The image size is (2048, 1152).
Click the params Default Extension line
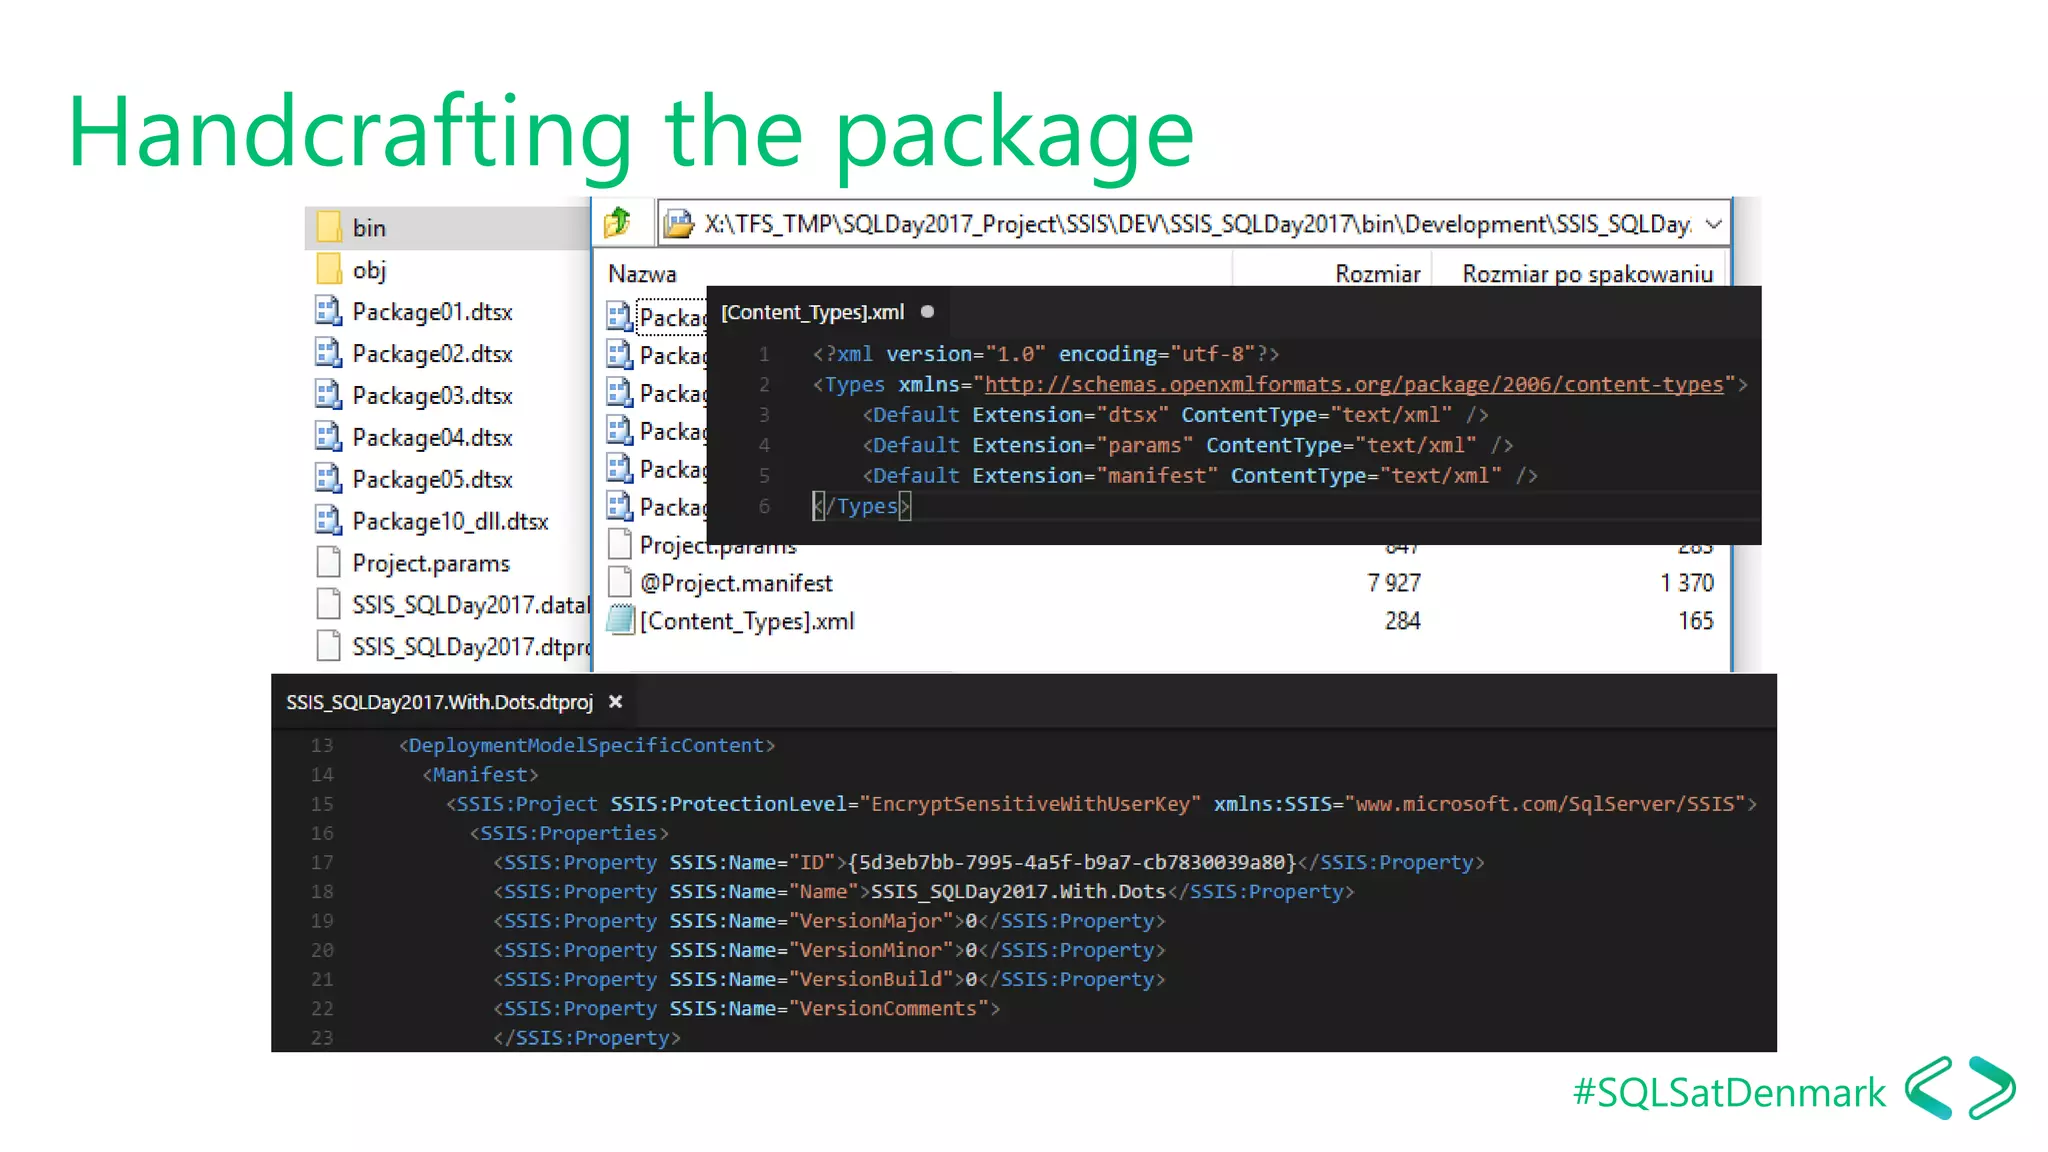[x=1188, y=445]
